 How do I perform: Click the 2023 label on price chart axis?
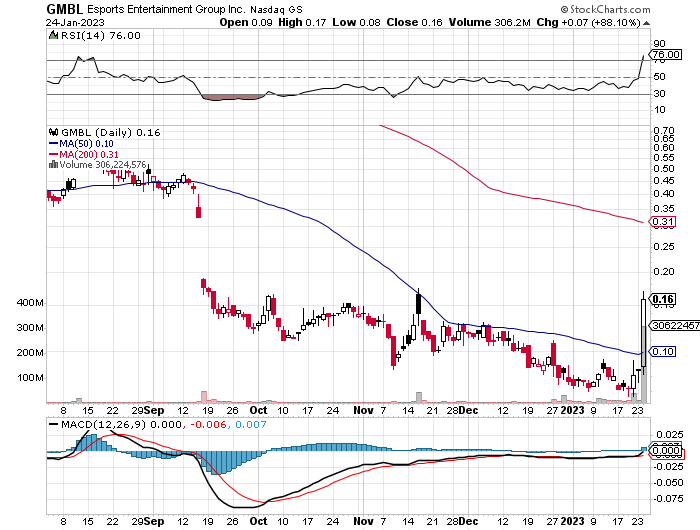(x=572, y=410)
